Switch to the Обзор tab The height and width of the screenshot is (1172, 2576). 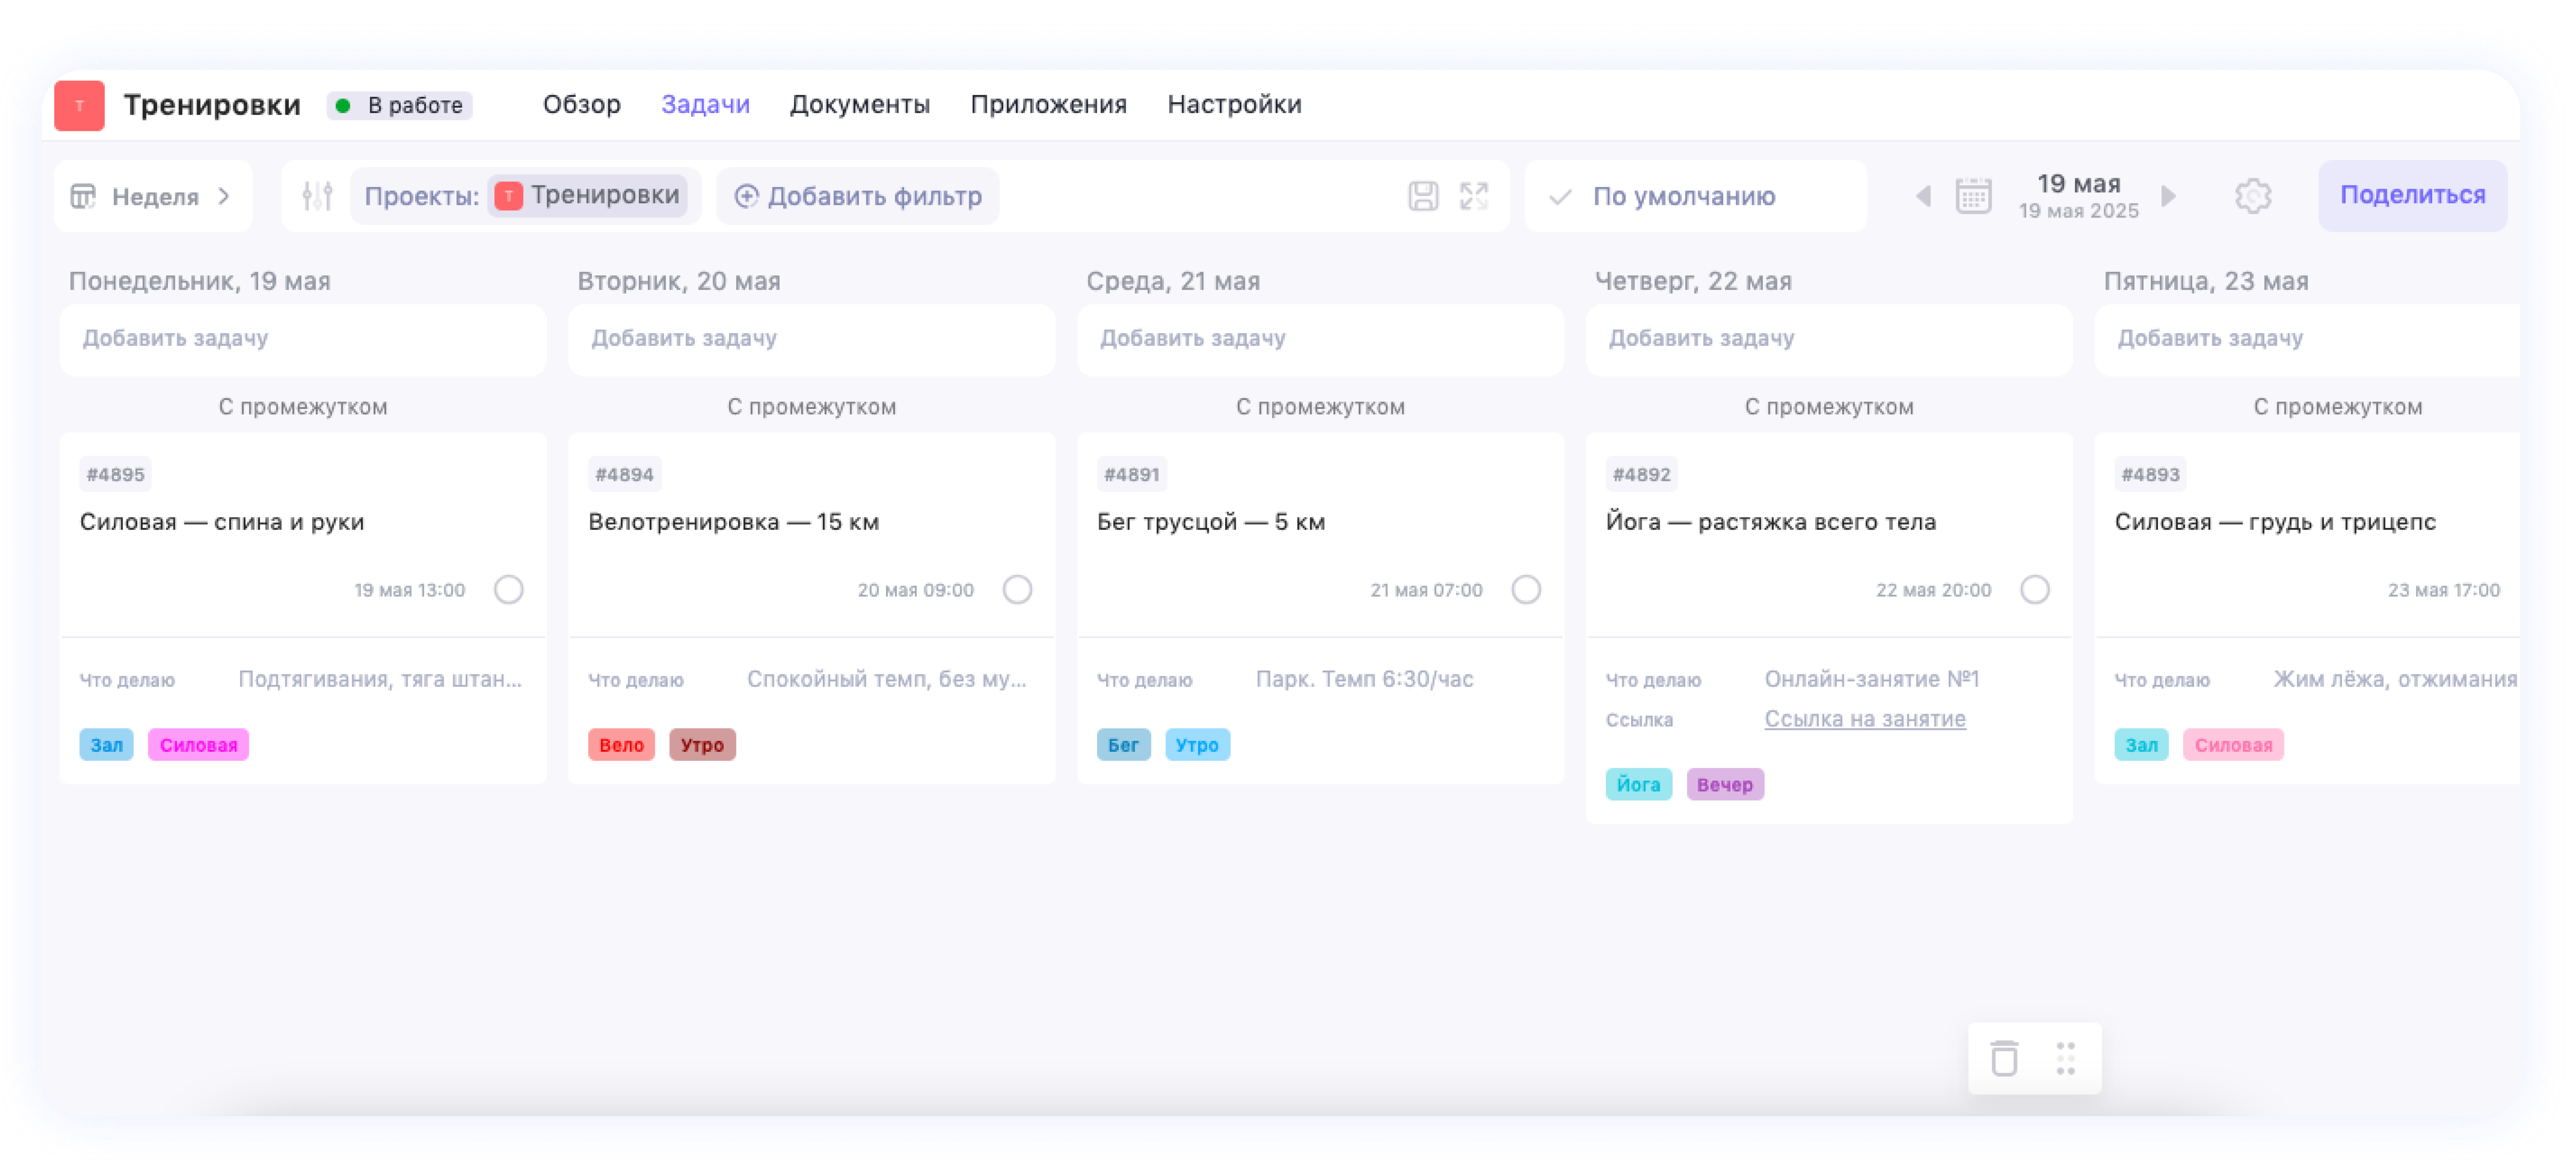(x=581, y=104)
